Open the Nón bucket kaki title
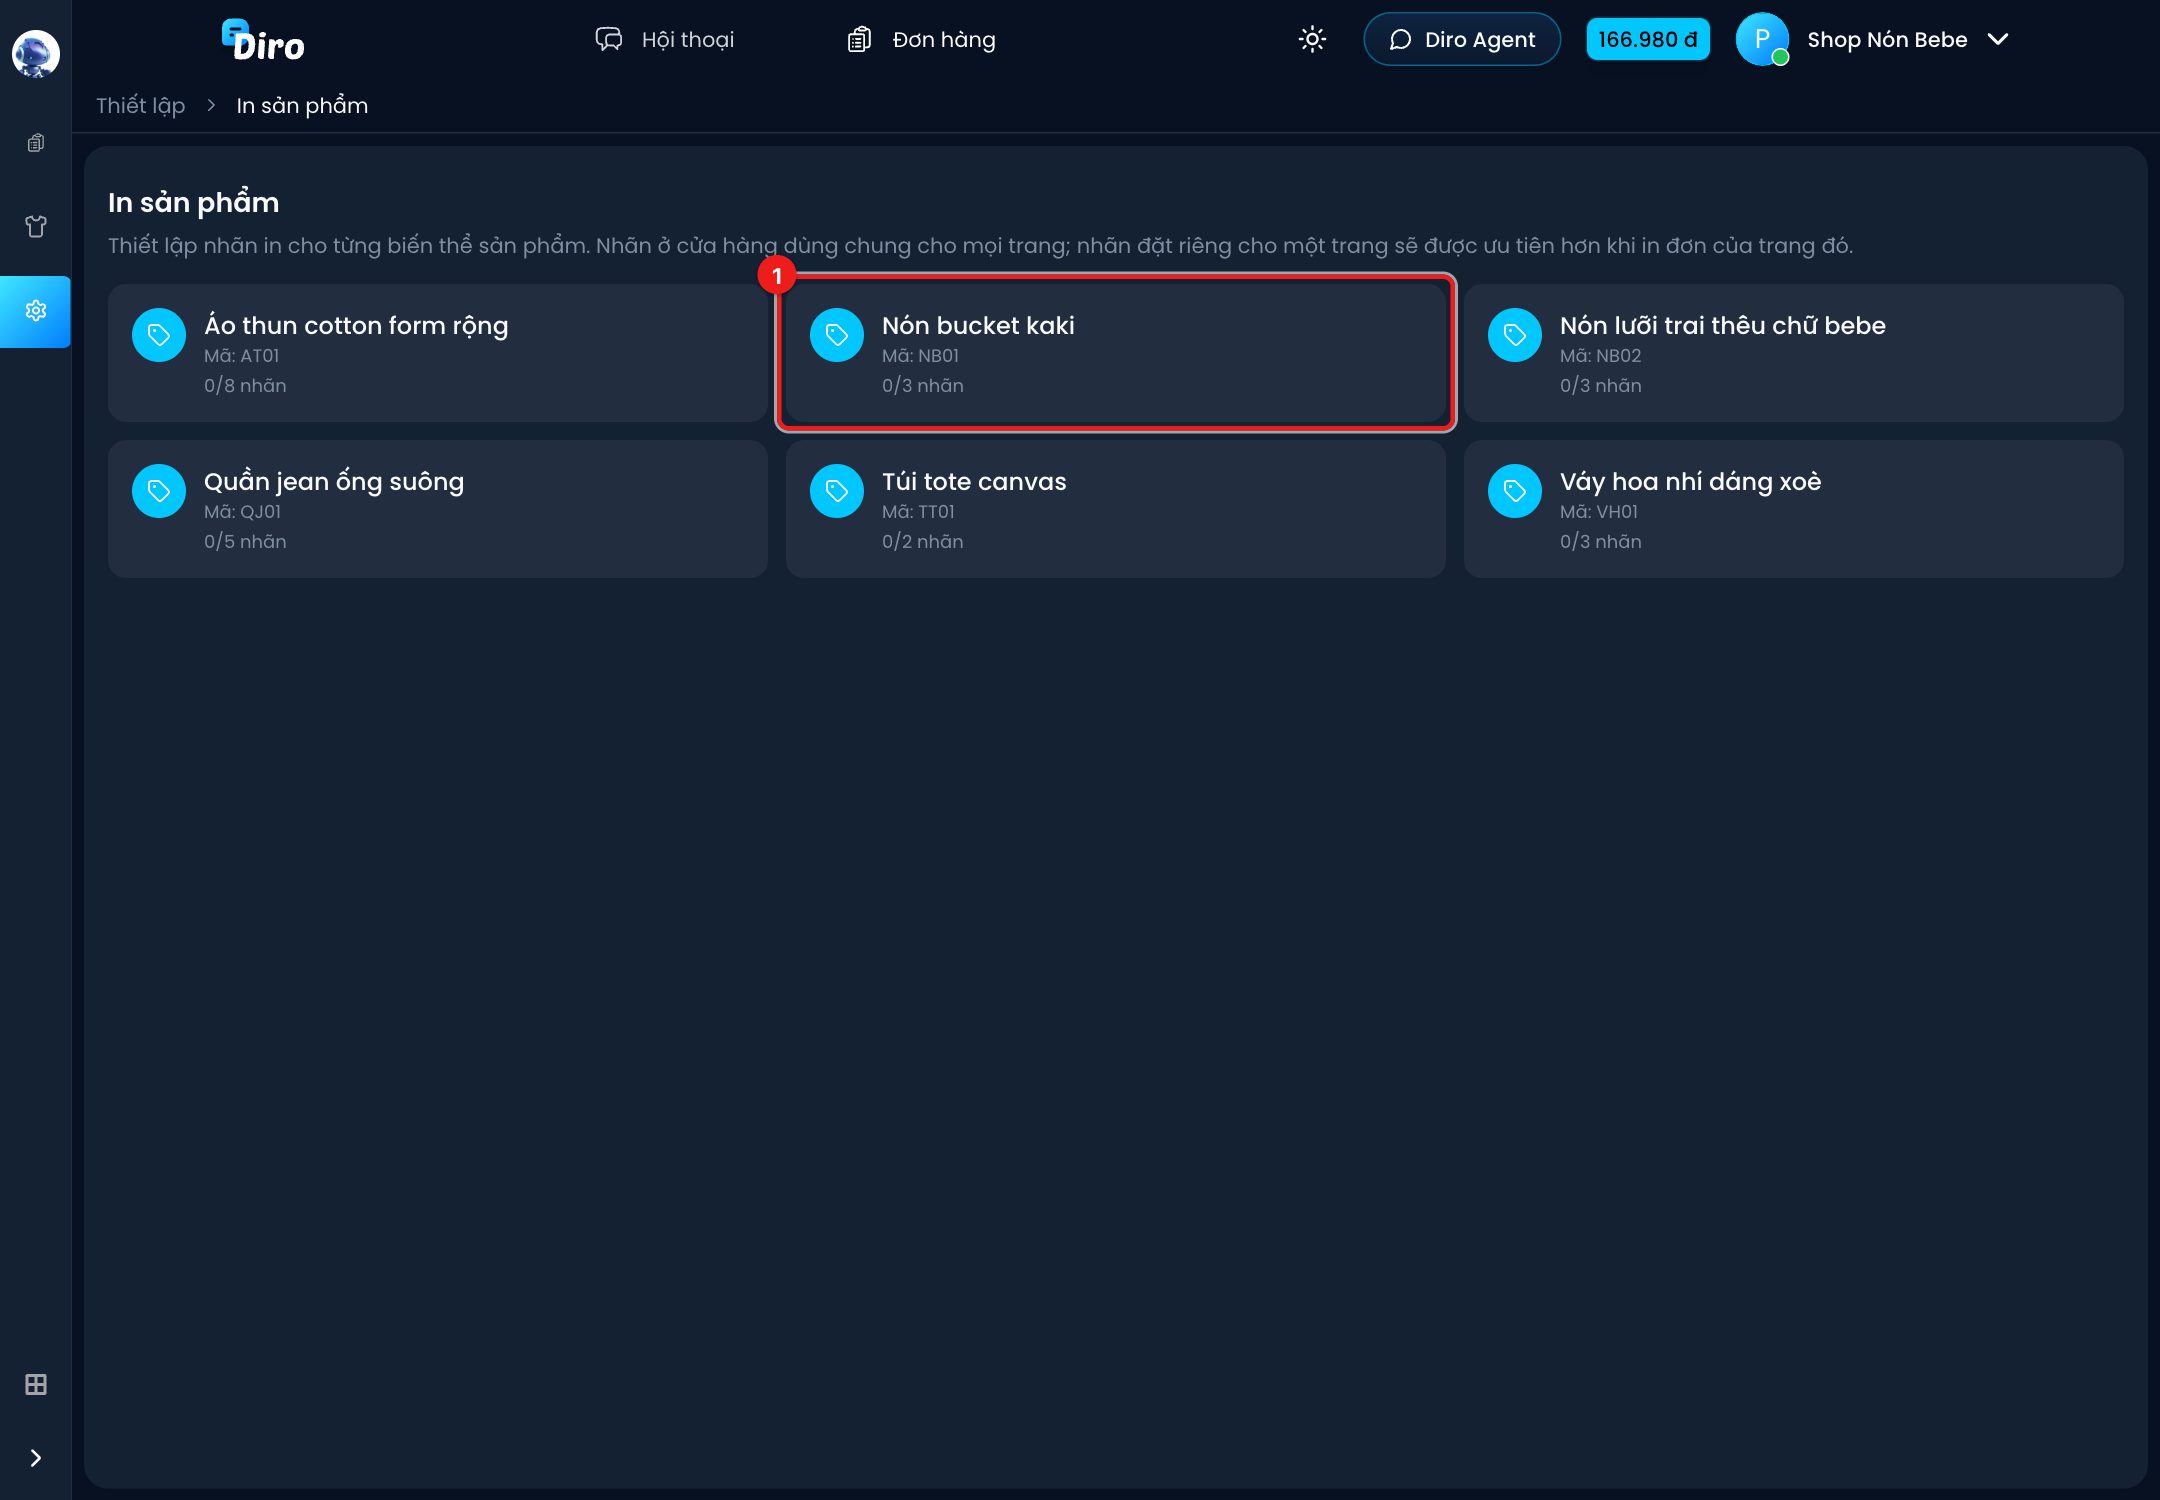The width and height of the screenshot is (2160, 1500). tap(978, 326)
